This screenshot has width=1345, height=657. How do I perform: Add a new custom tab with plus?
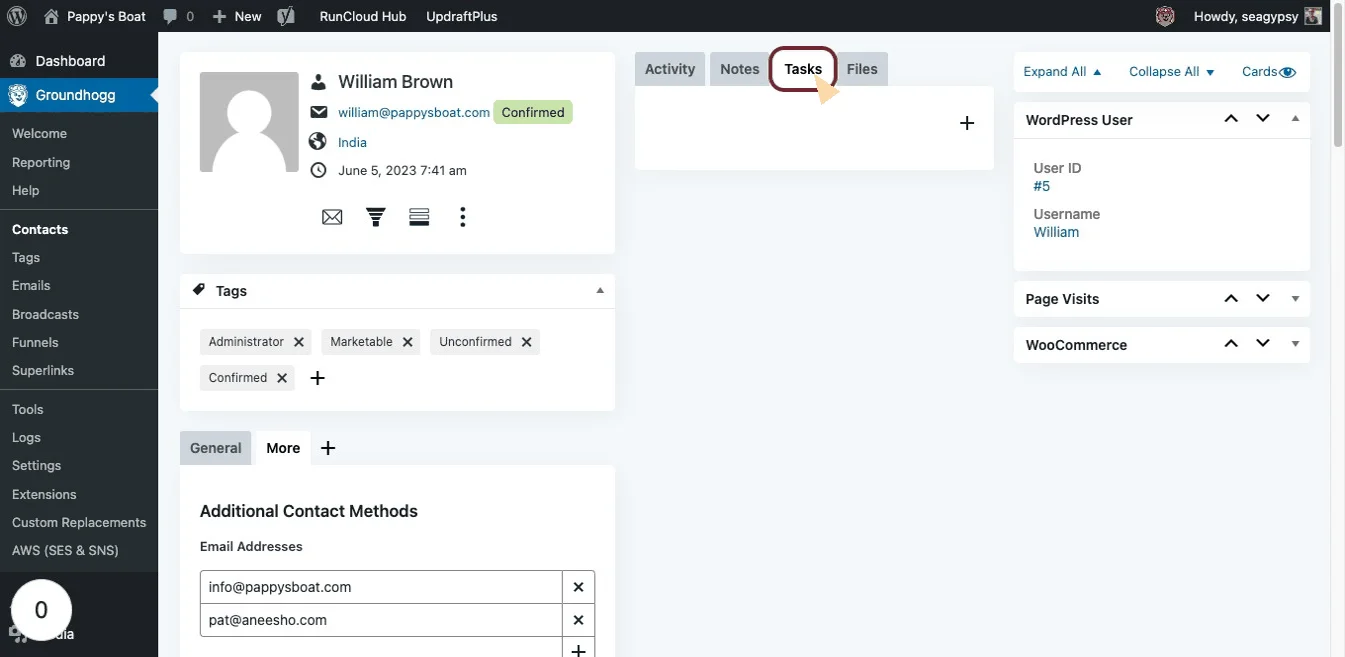click(328, 448)
